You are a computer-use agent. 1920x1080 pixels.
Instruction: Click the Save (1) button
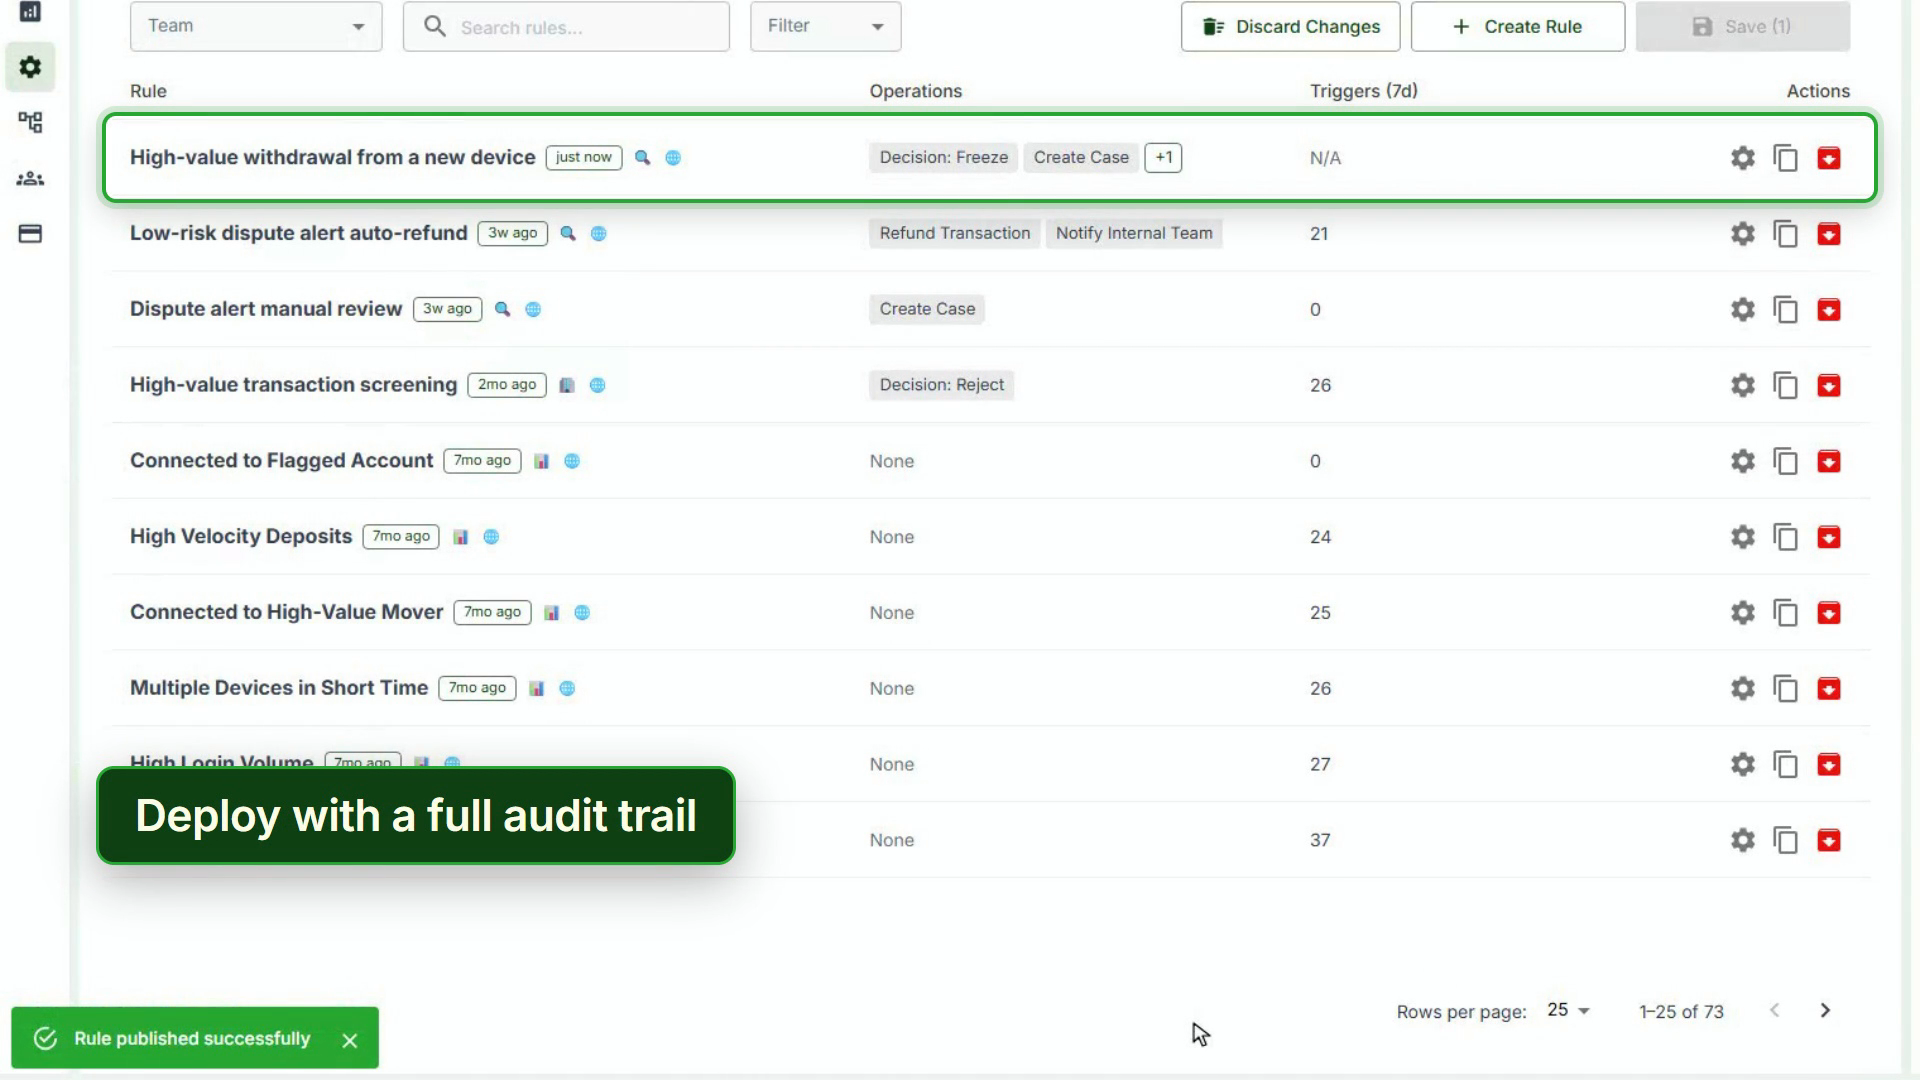tap(1742, 26)
